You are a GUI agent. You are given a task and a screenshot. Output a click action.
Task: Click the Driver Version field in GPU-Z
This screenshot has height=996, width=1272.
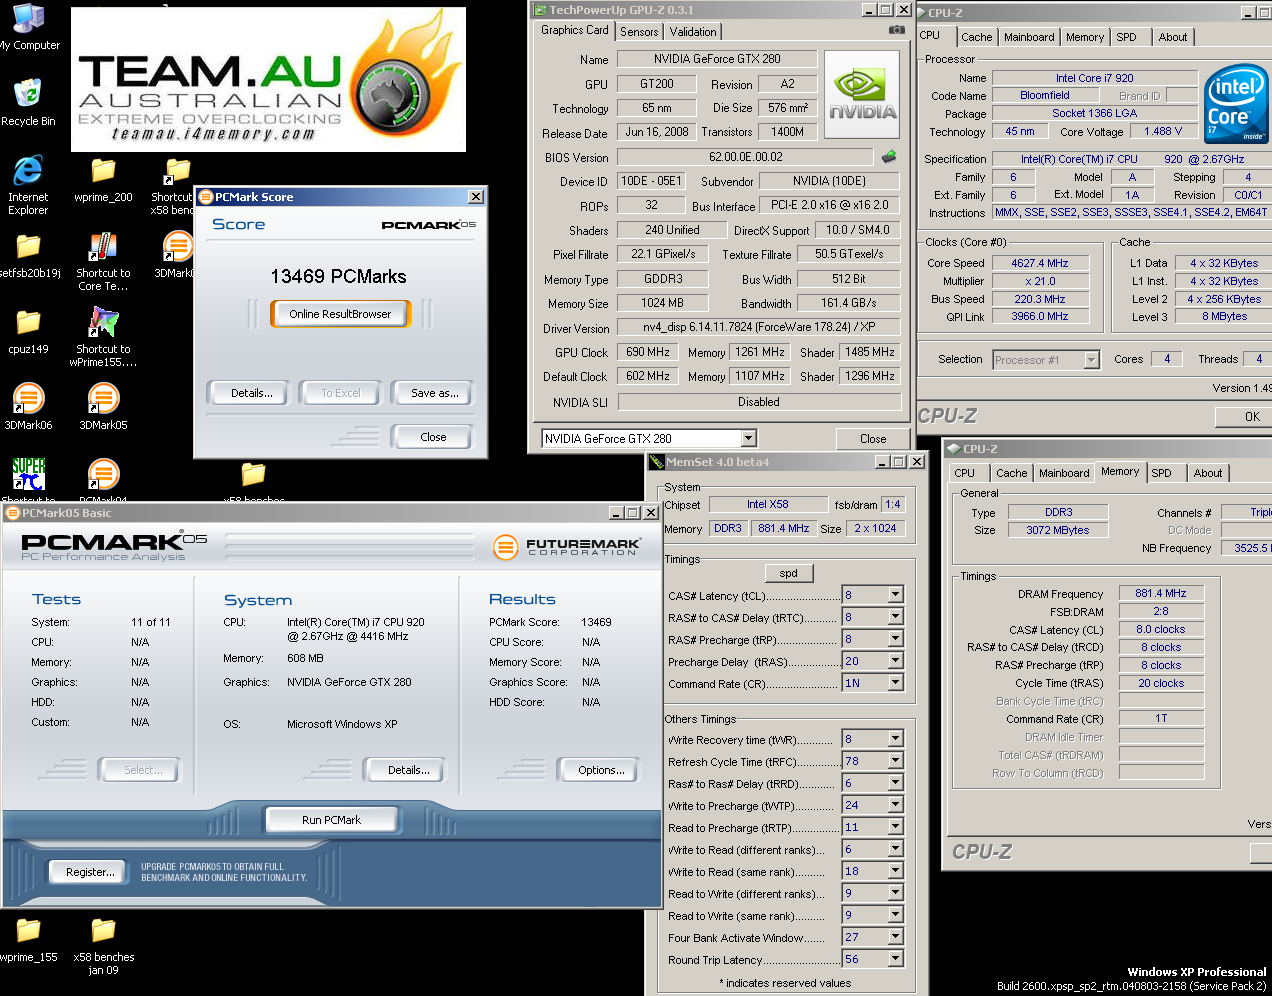point(759,327)
